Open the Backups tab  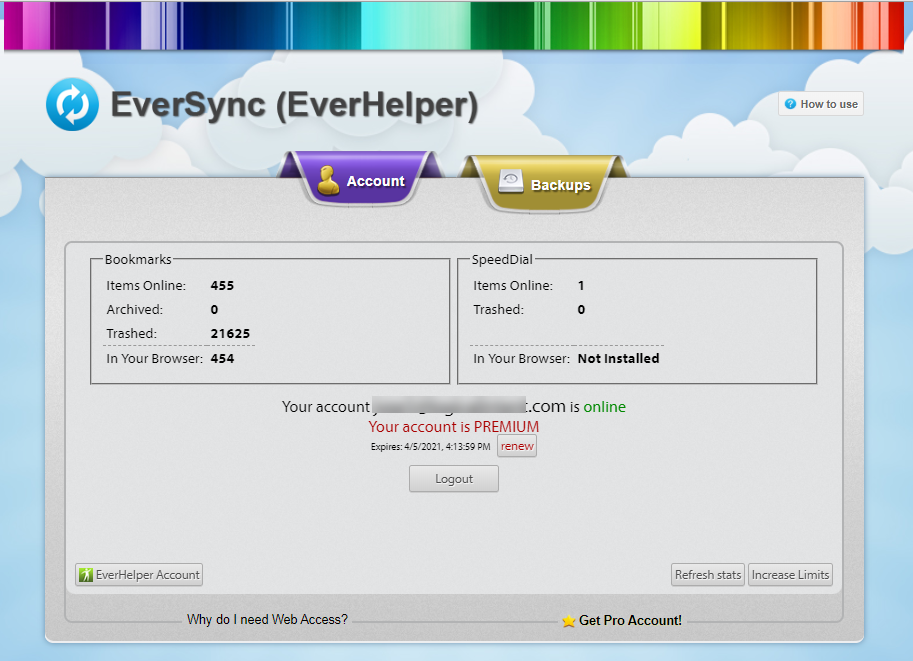pos(544,184)
